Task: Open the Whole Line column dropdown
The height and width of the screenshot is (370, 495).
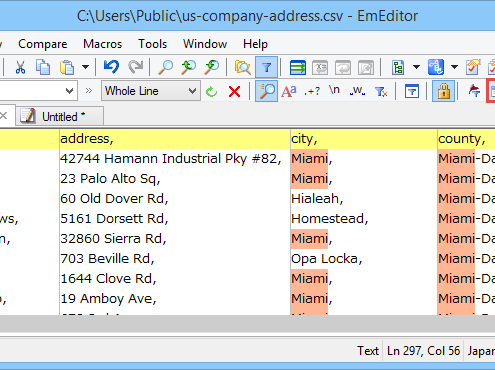Action: (x=151, y=91)
